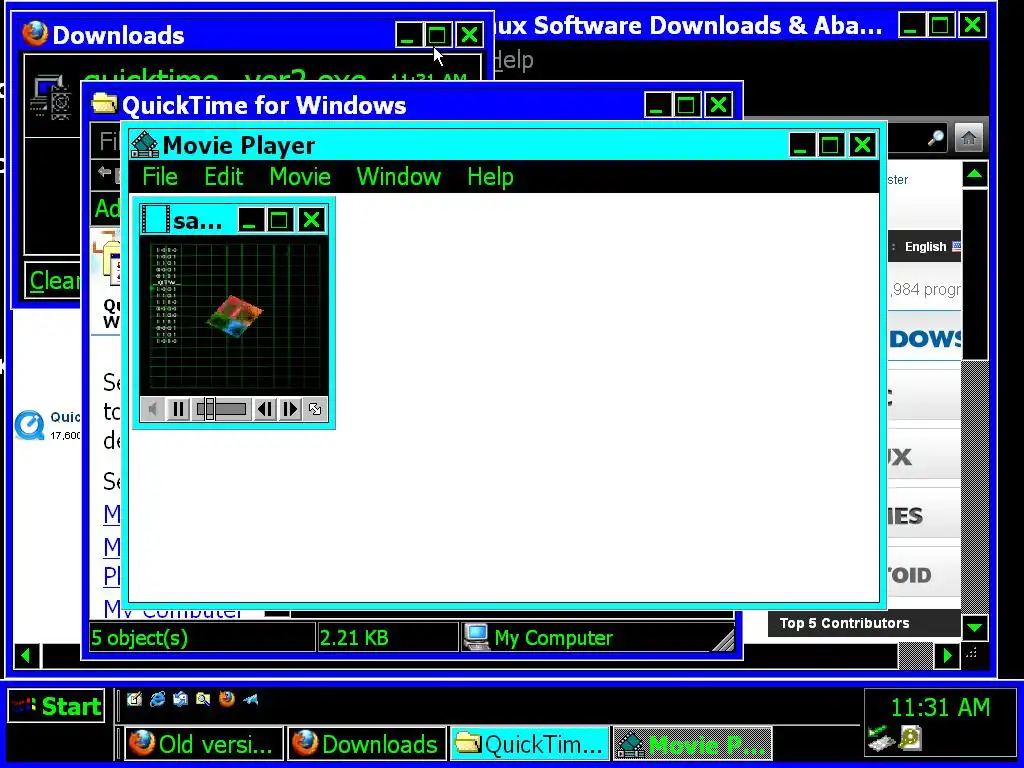Click the scroll down arrow in Firefox window
The image size is (1024, 768).
pyautogui.click(x=974, y=628)
